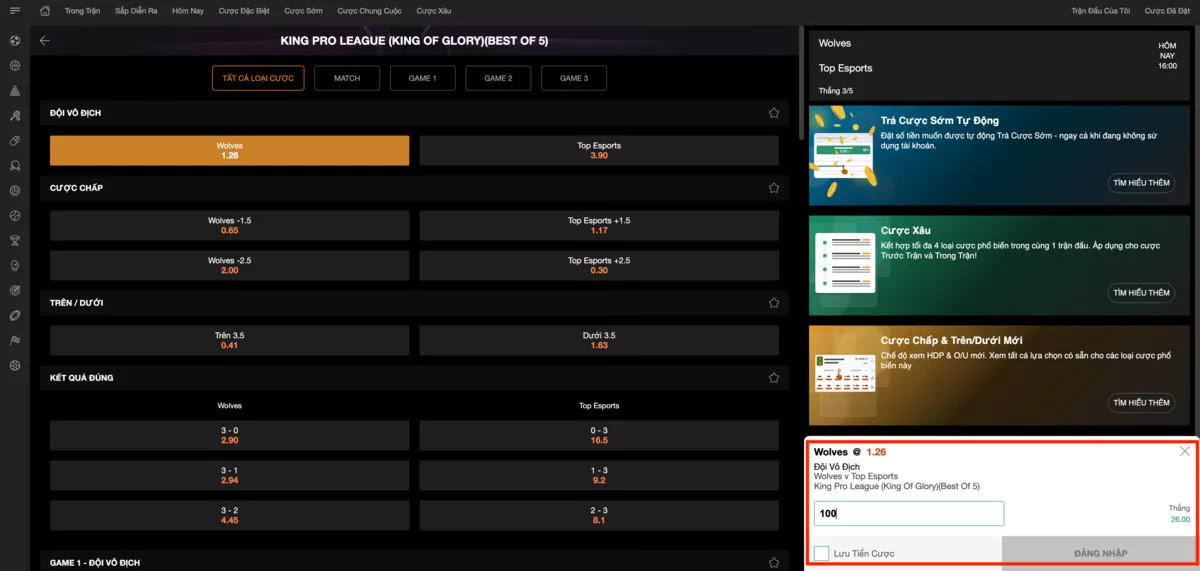
Task: Select correct score 1 - 3 at 9.2
Action: tap(599, 475)
